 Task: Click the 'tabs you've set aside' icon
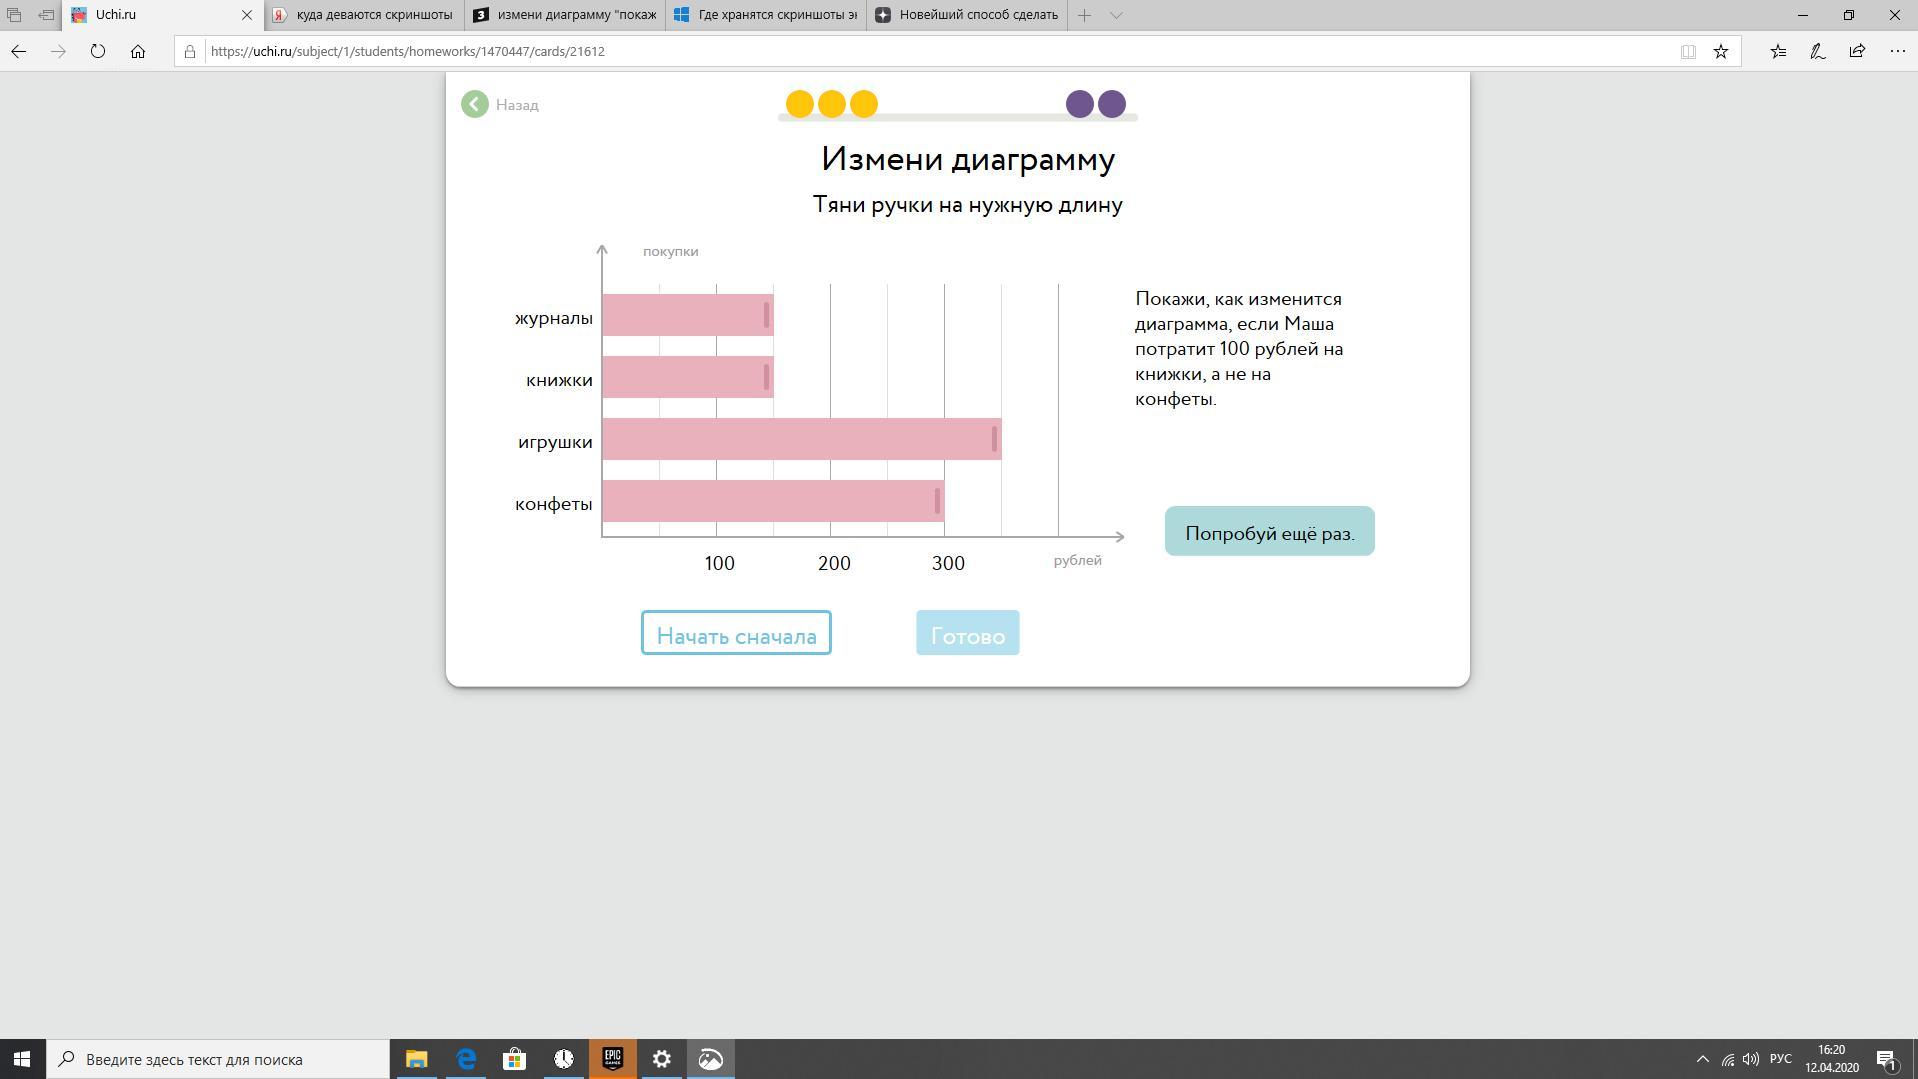[14, 15]
